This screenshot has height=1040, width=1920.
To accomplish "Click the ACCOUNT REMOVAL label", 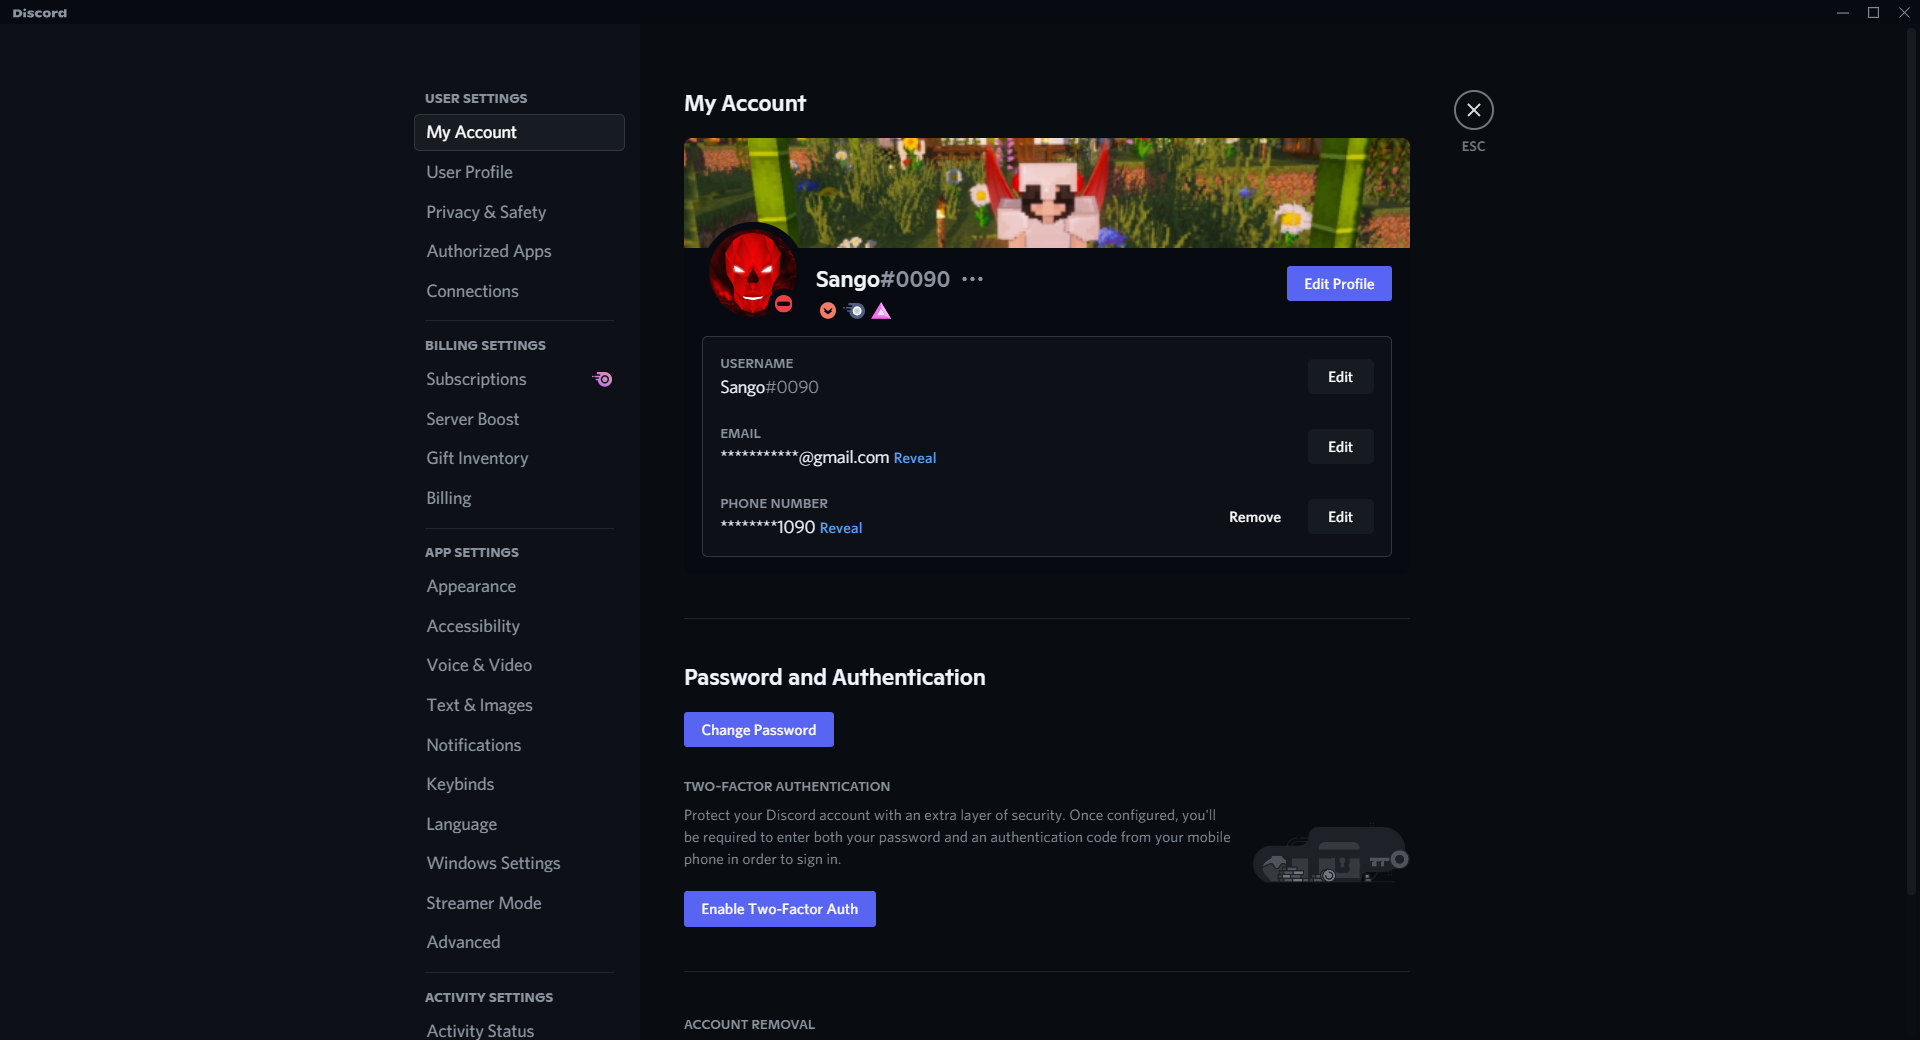I will [x=749, y=1024].
